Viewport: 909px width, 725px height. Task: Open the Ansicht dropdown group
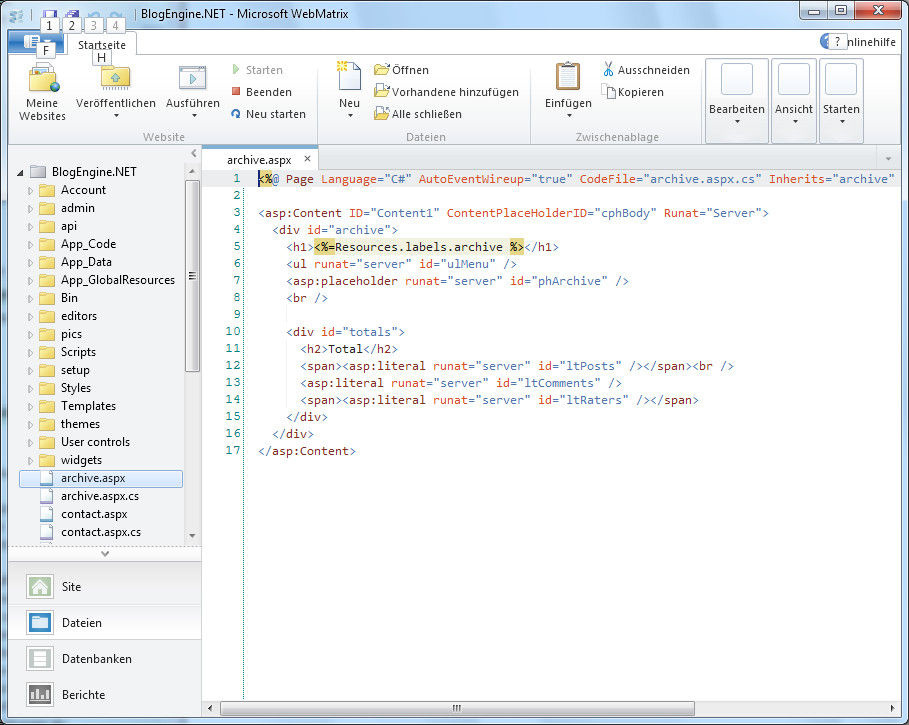[794, 98]
